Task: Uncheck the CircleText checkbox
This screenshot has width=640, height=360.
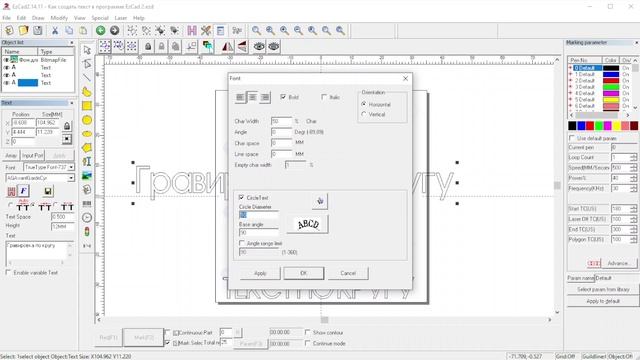Action: point(242,197)
